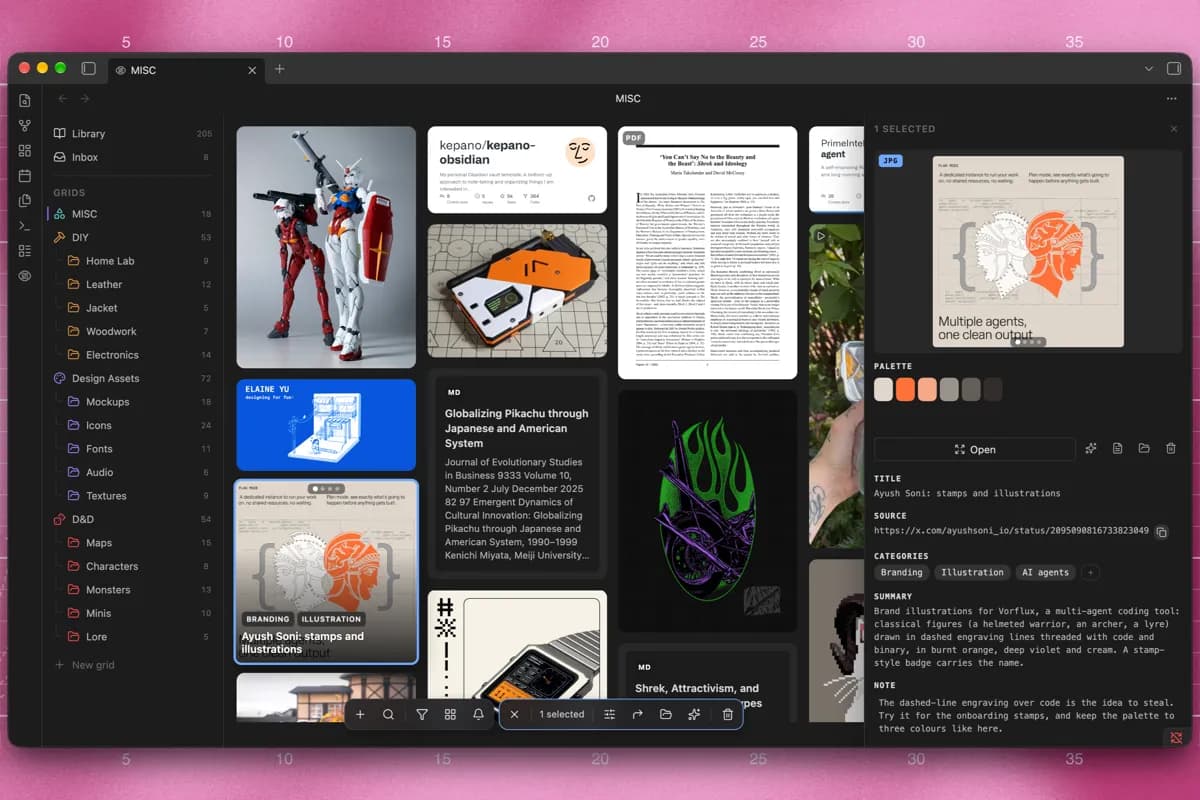The image size is (1200, 800).
Task: Click the copy-documents icon in left rail
Action: 25,200
